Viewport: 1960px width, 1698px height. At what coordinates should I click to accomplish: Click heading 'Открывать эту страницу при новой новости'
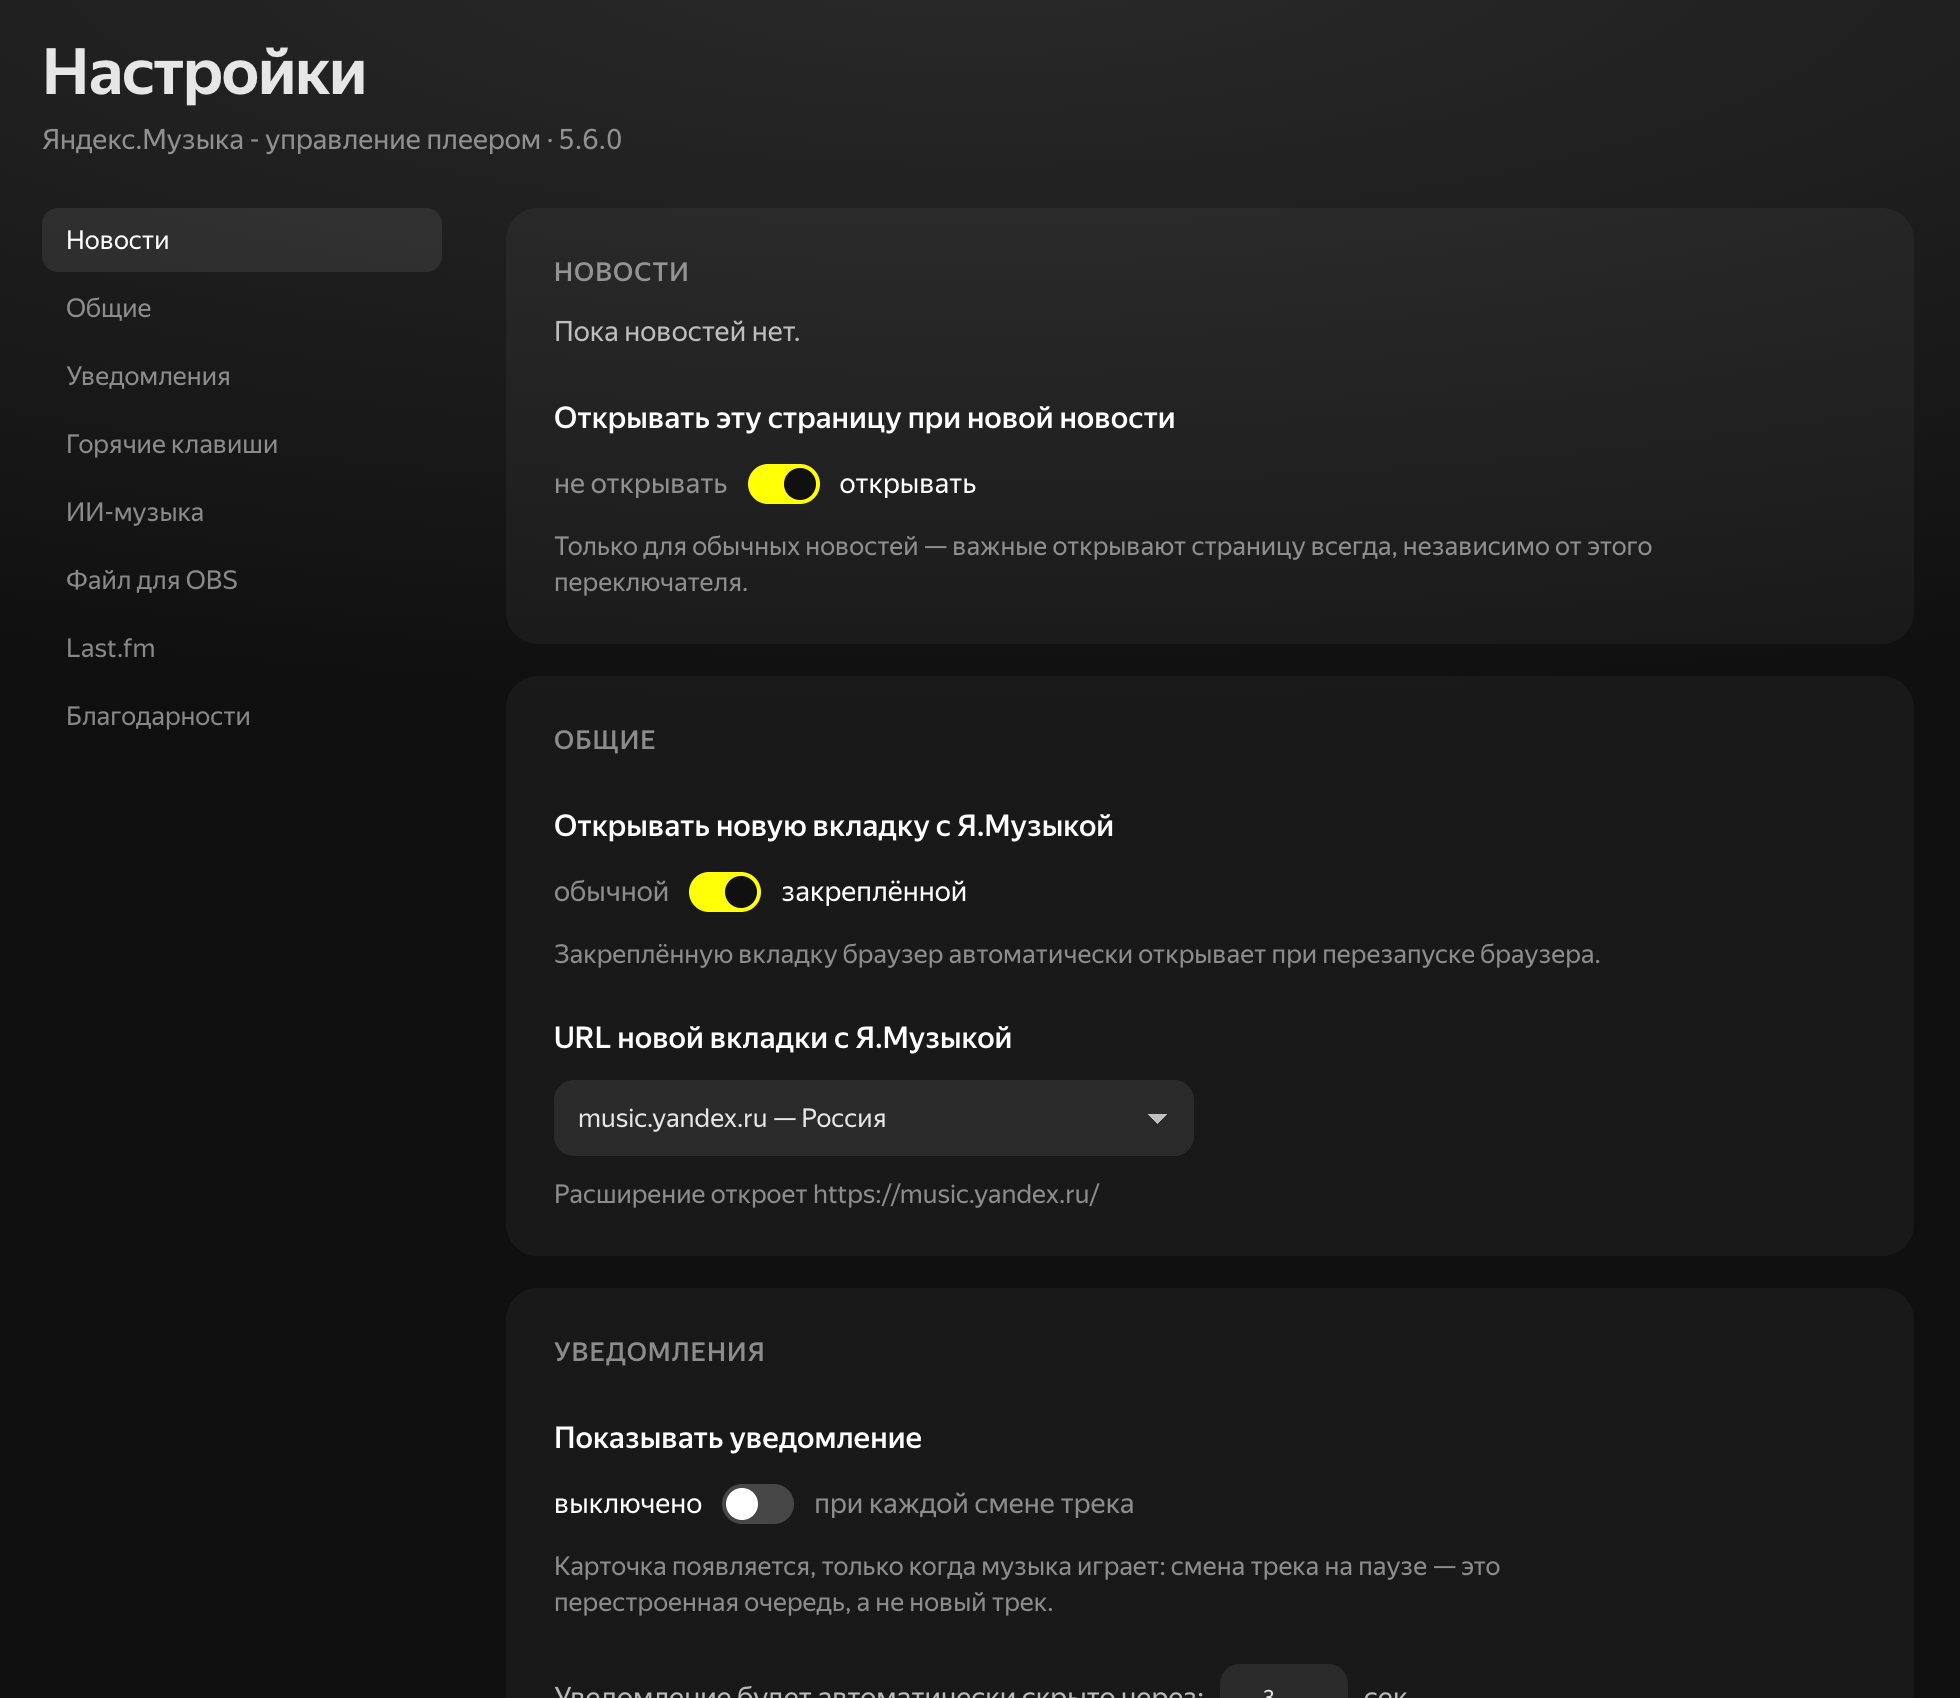[x=865, y=418]
